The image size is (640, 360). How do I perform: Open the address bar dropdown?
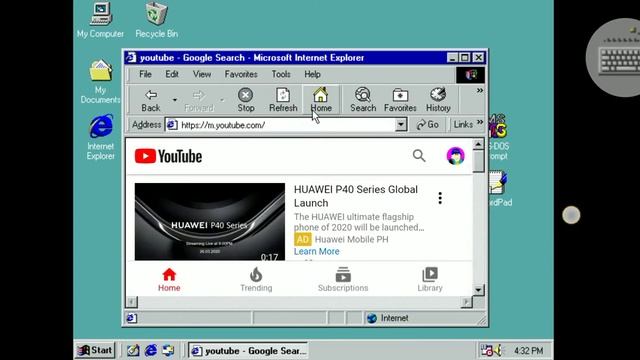click(x=401, y=124)
